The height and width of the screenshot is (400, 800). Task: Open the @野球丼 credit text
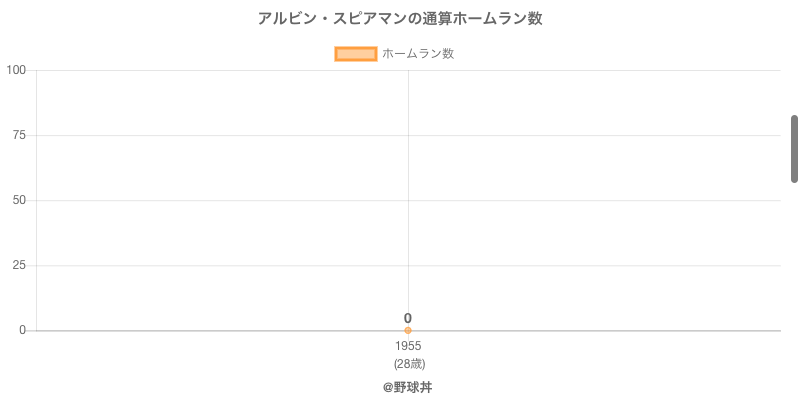(407, 387)
